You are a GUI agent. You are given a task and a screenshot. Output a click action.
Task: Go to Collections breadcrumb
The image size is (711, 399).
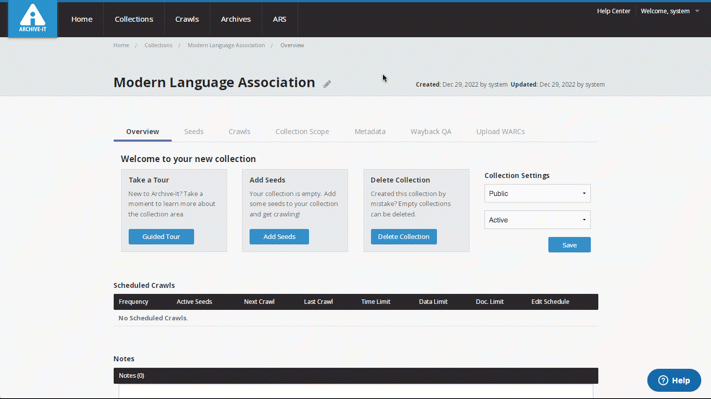(158, 45)
